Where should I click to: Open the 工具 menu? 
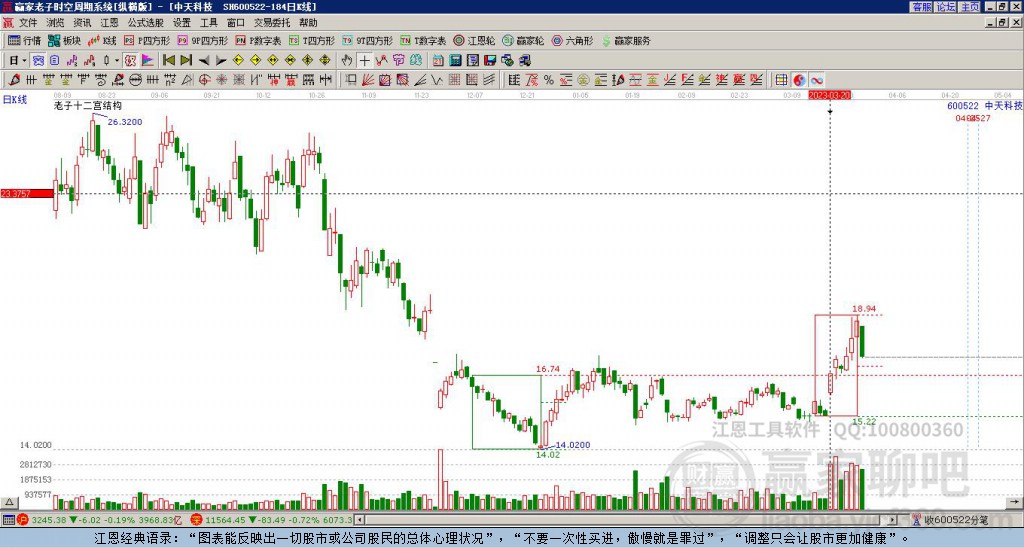tap(208, 23)
